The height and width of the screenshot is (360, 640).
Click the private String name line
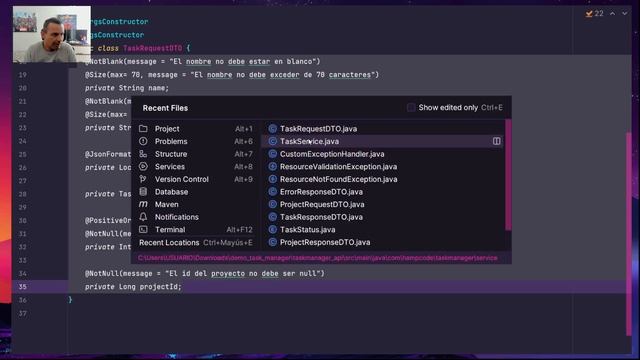[127, 88]
